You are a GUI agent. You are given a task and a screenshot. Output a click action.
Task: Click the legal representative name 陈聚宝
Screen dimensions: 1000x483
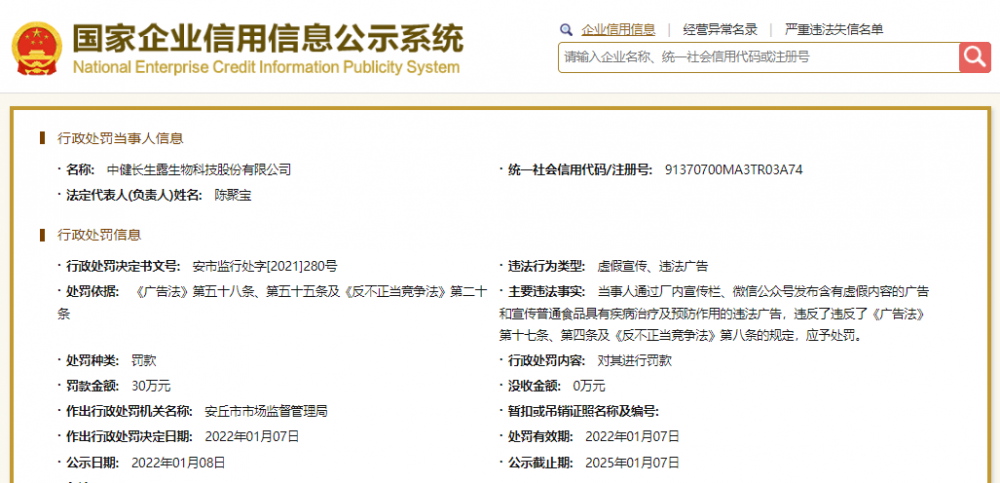click(x=233, y=195)
